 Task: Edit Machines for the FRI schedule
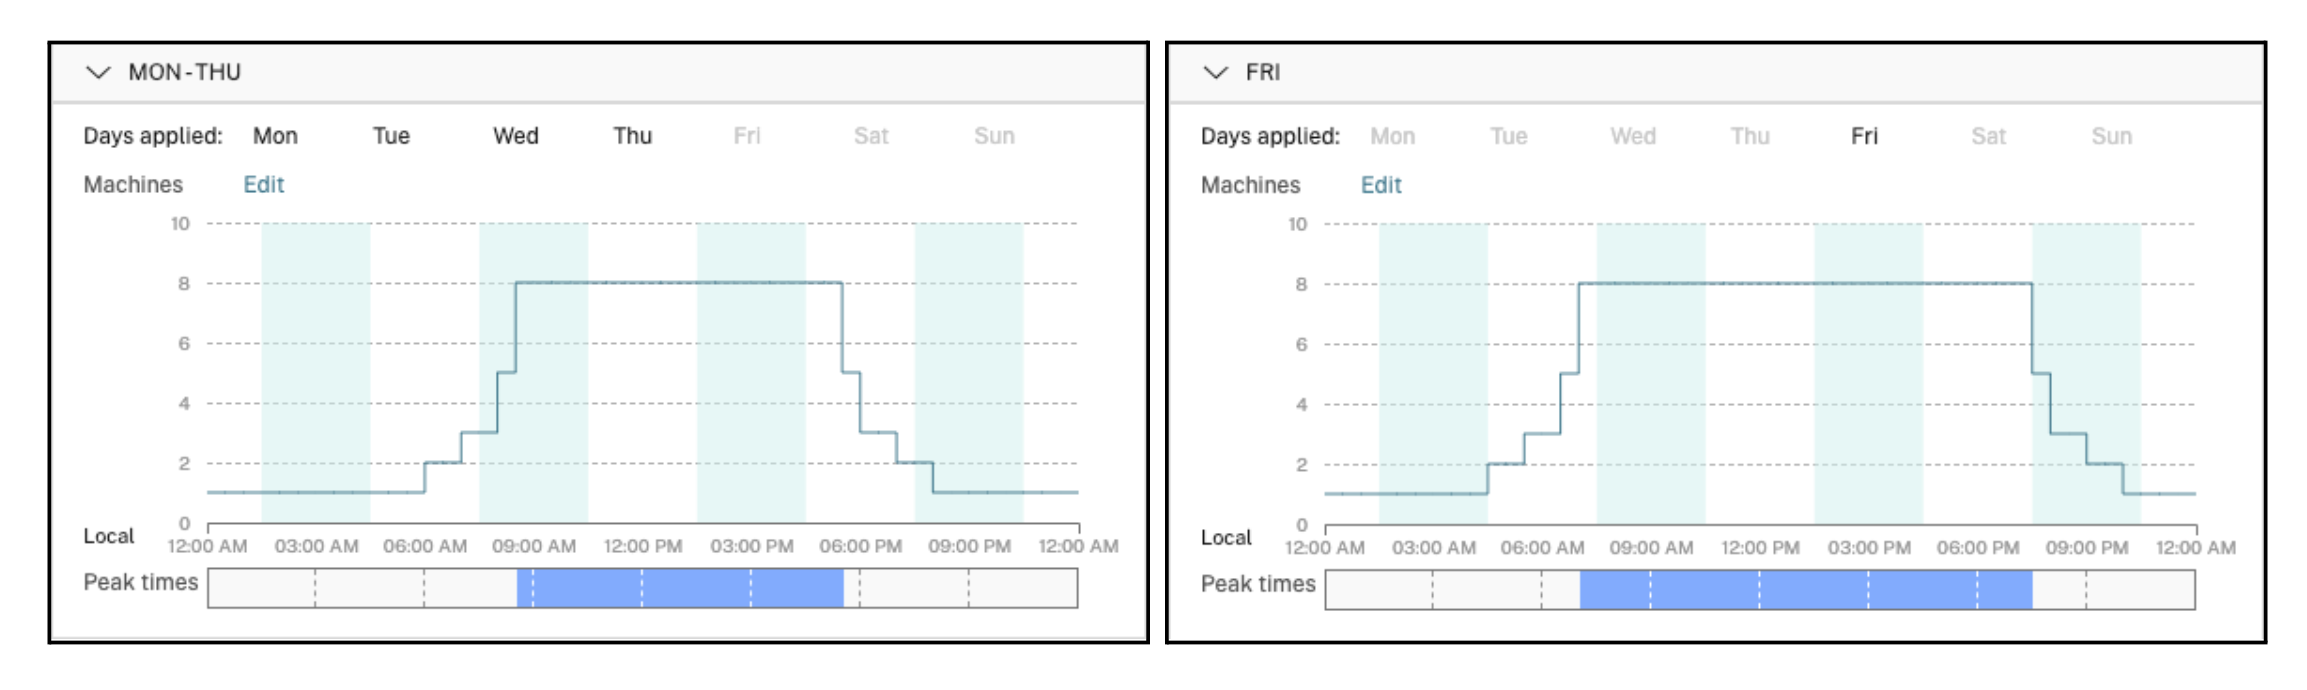[x=1381, y=185]
